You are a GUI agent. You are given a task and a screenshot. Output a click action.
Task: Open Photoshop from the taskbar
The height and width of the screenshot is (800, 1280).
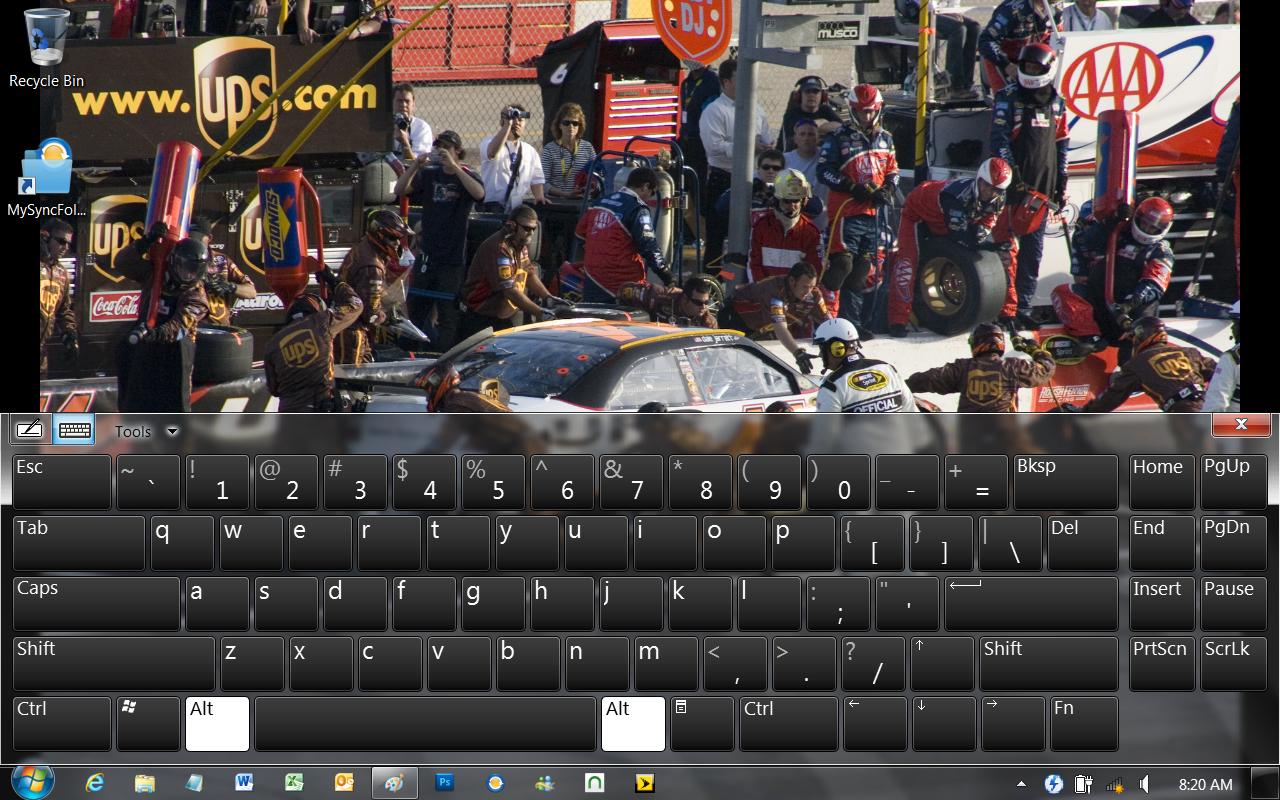click(x=445, y=783)
